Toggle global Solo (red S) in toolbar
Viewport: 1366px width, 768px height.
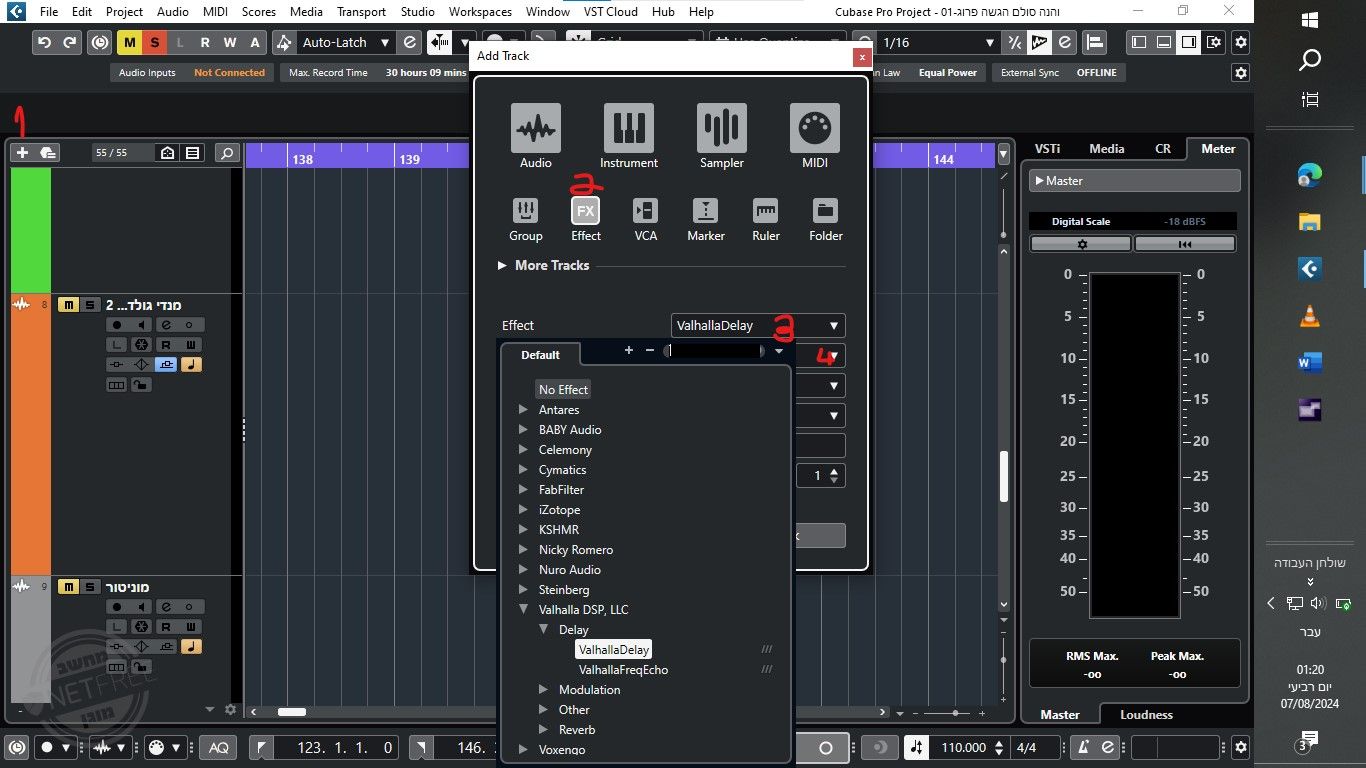[x=154, y=43]
